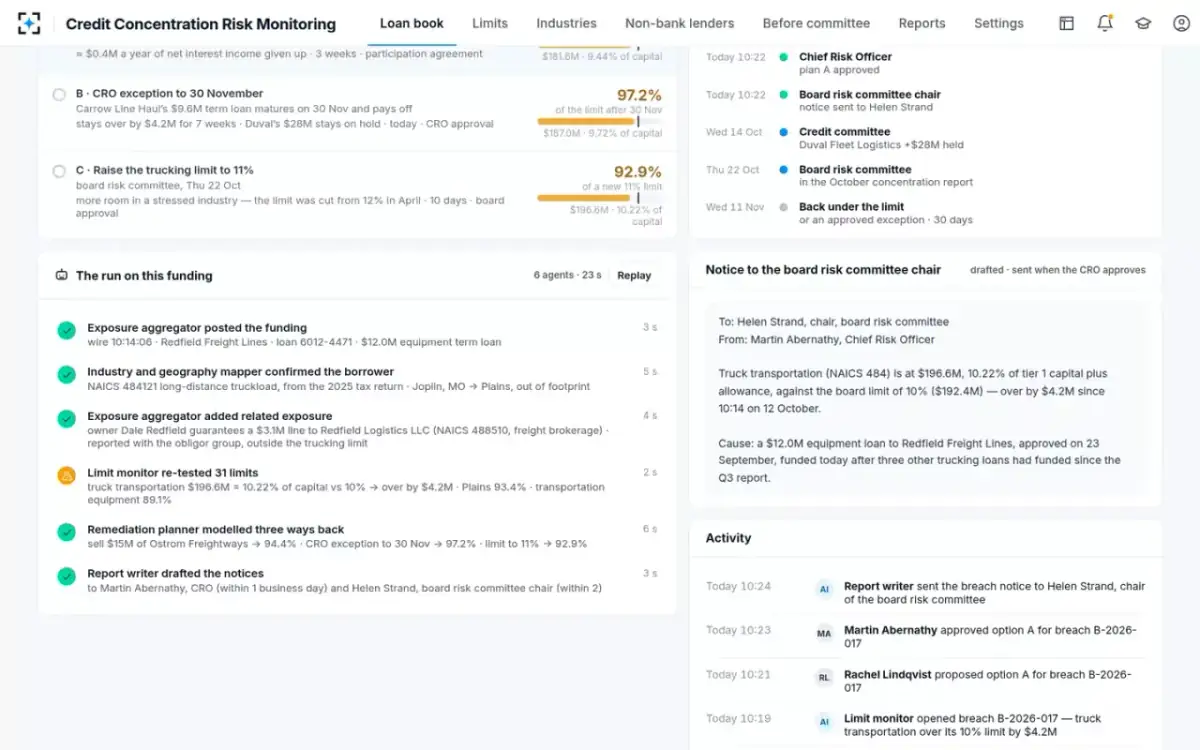Click the blue timeline dot for Credit committee

(x=783, y=132)
